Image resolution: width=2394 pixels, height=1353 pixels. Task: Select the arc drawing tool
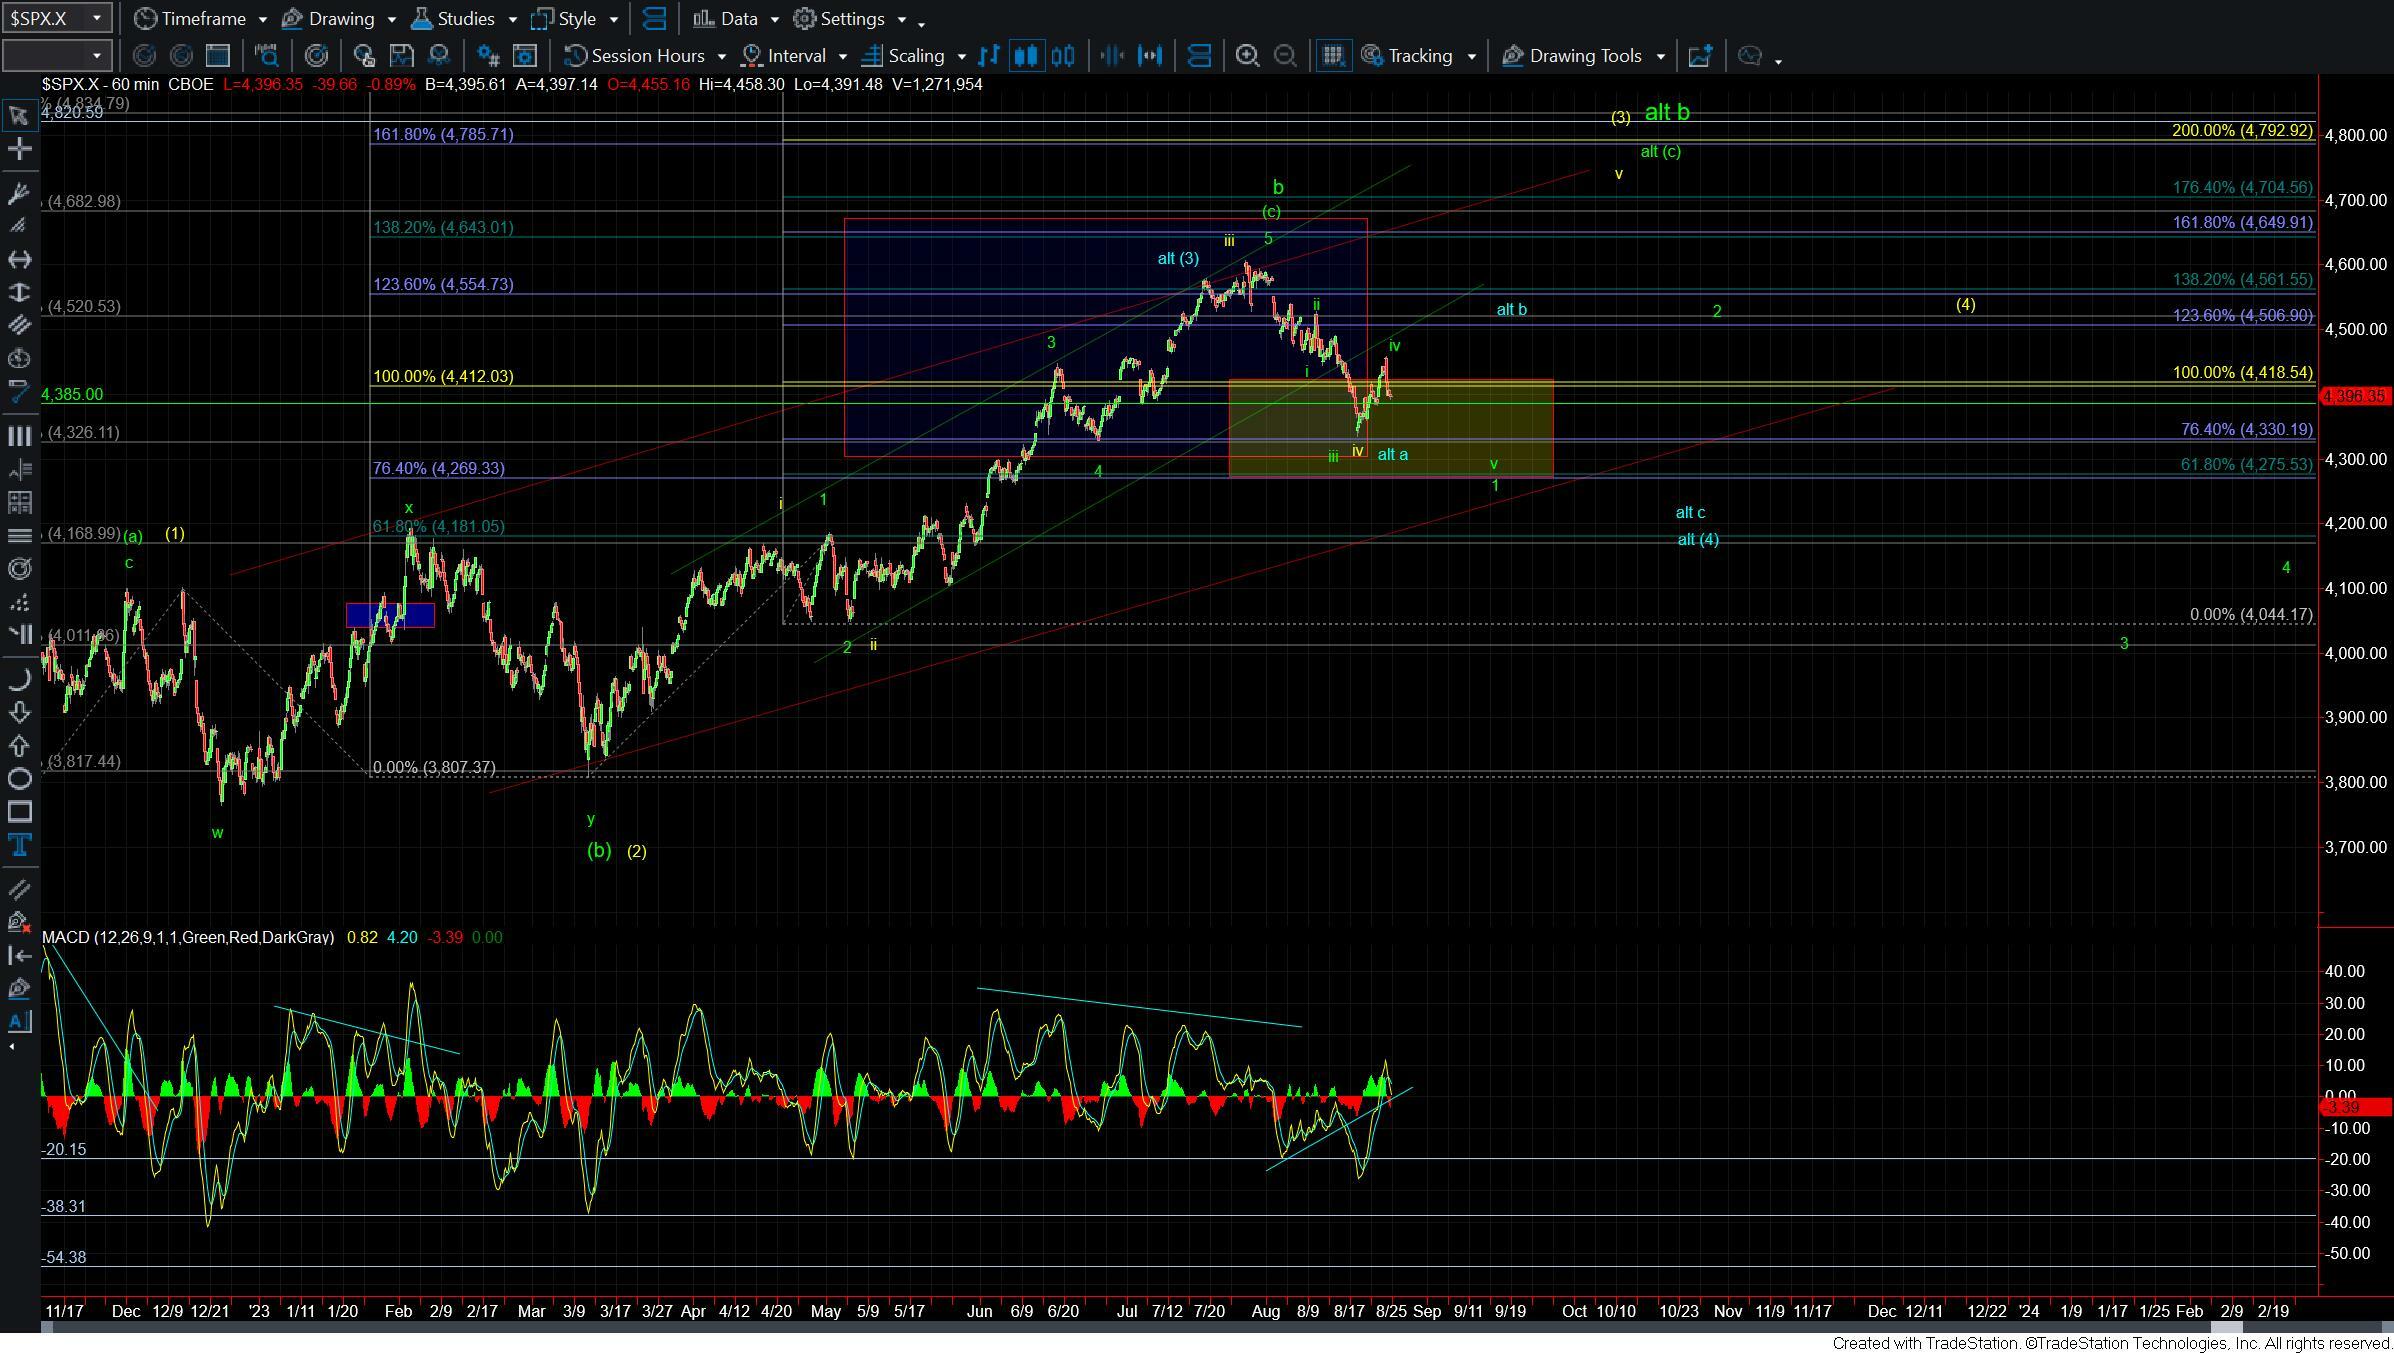click(x=18, y=680)
